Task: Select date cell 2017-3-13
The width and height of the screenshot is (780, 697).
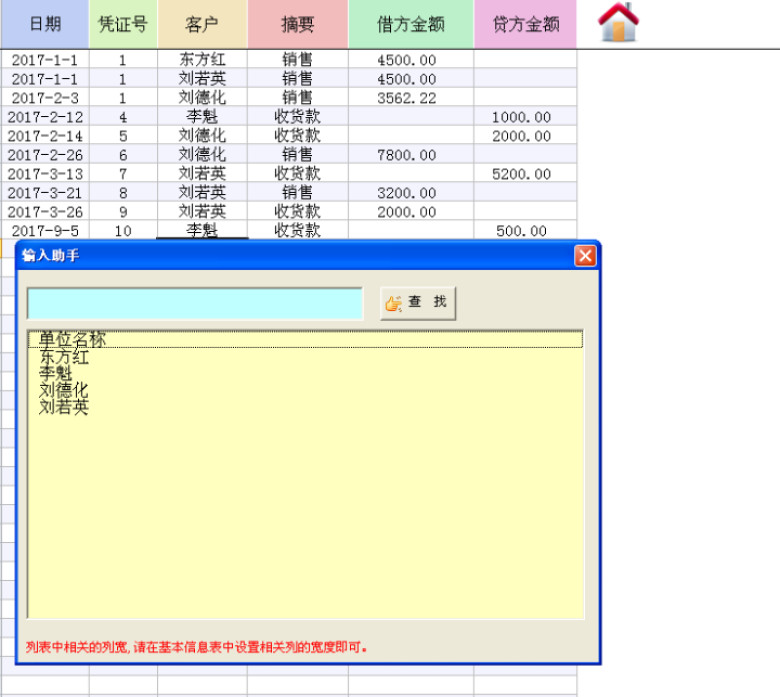Action: coord(45,174)
